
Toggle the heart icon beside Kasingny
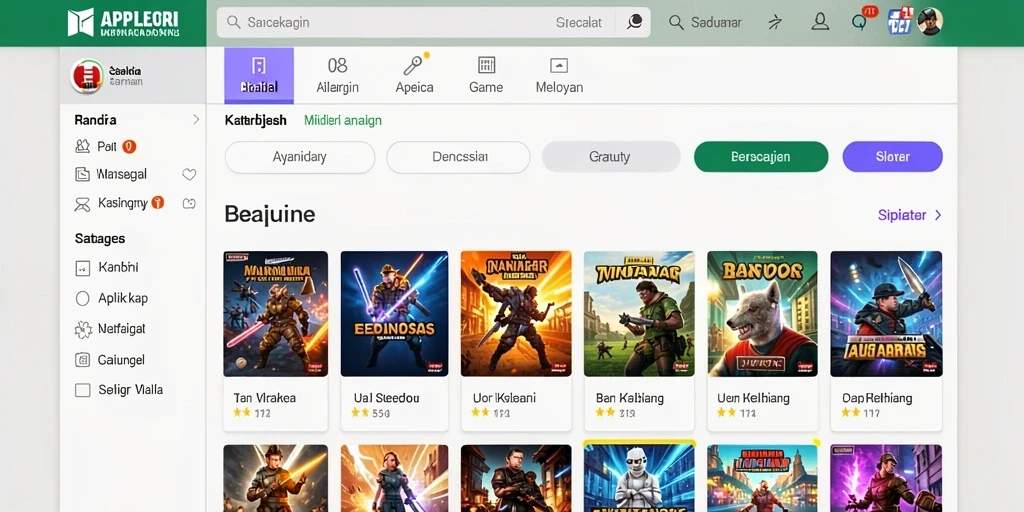189,204
